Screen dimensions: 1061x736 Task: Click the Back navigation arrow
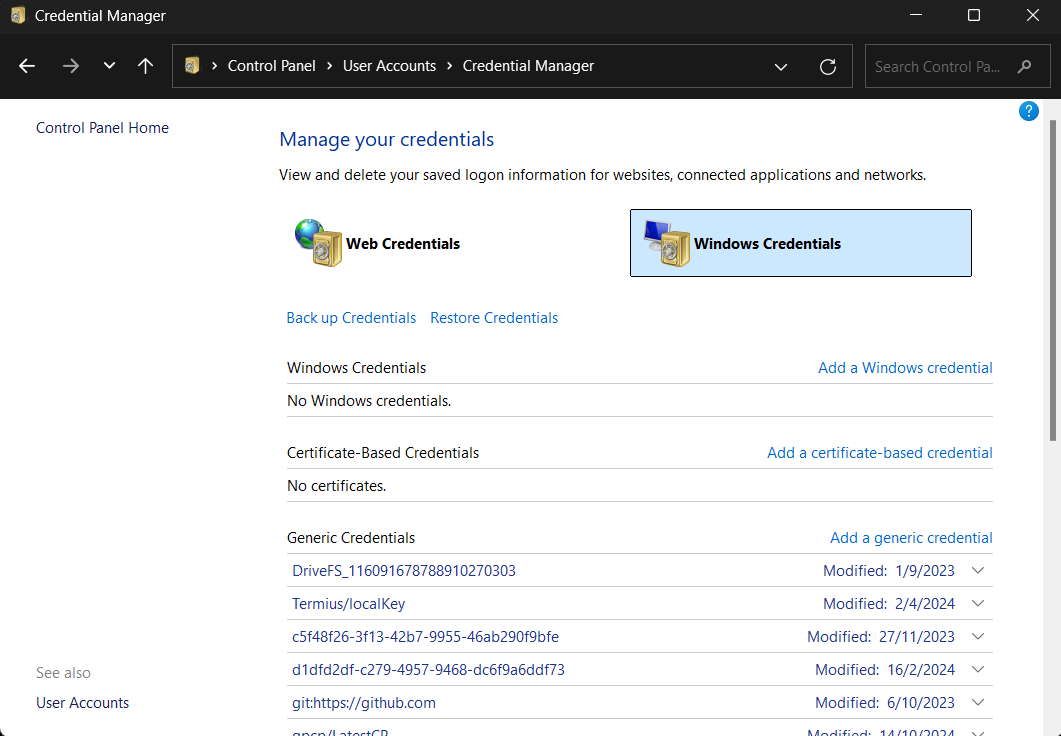pos(27,66)
